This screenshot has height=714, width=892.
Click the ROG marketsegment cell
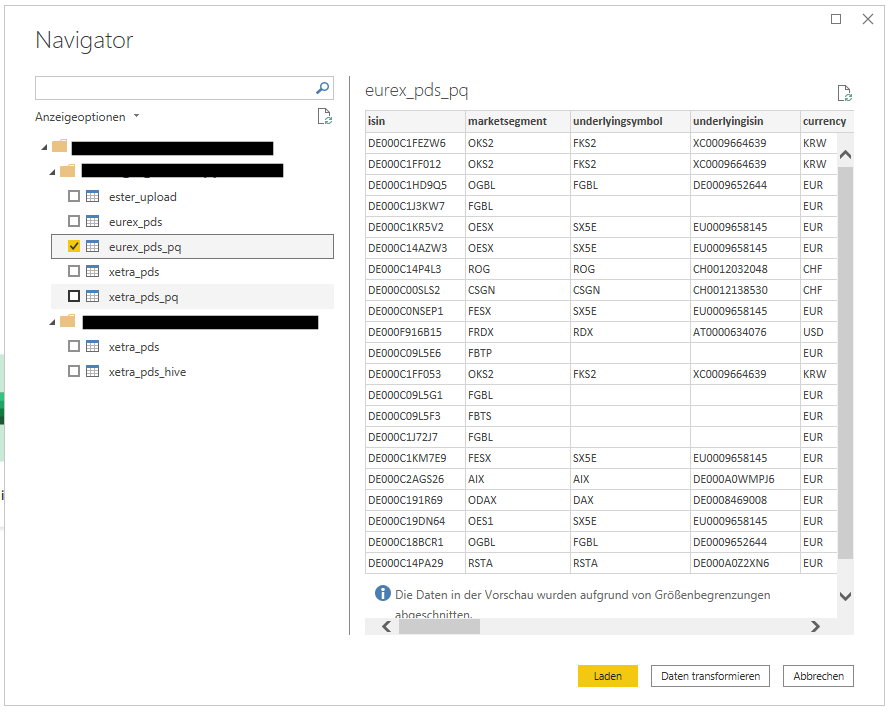point(518,269)
